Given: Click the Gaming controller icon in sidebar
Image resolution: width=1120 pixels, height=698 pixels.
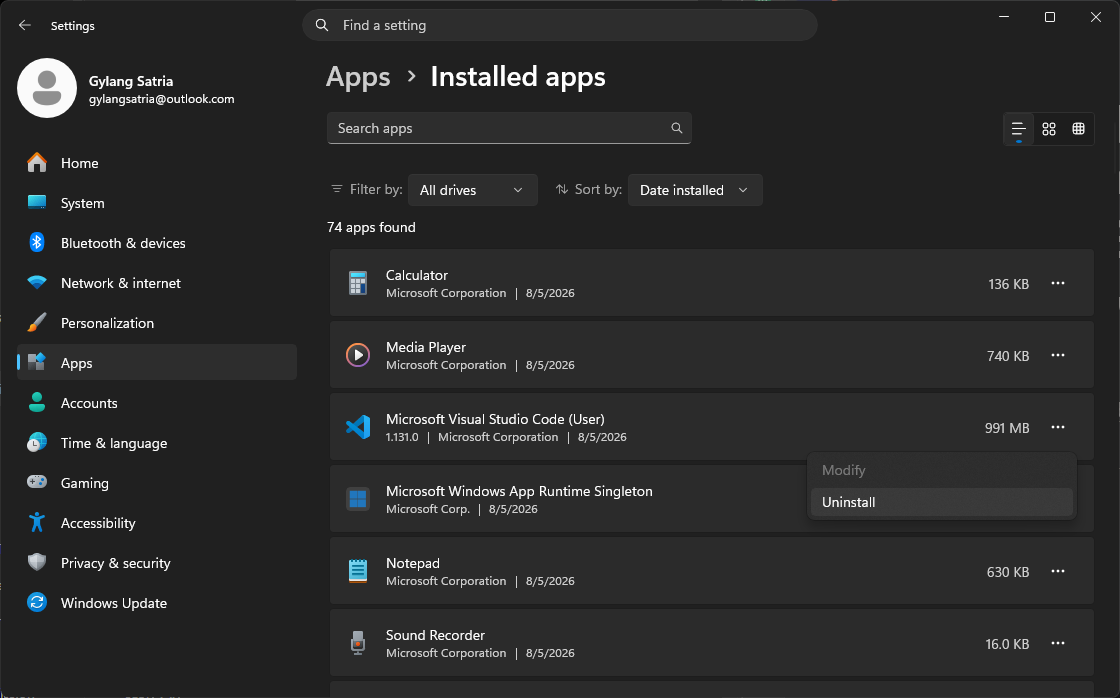Looking at the screenshot, I should 36,483.
